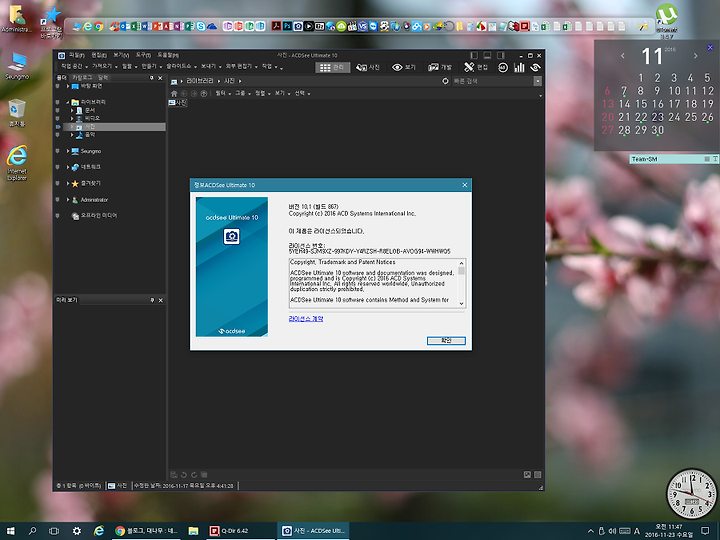The width and height of the screenshot is (720, 540).
Task: Open Internet Explorer desktop shortcut
Action: 17,163
